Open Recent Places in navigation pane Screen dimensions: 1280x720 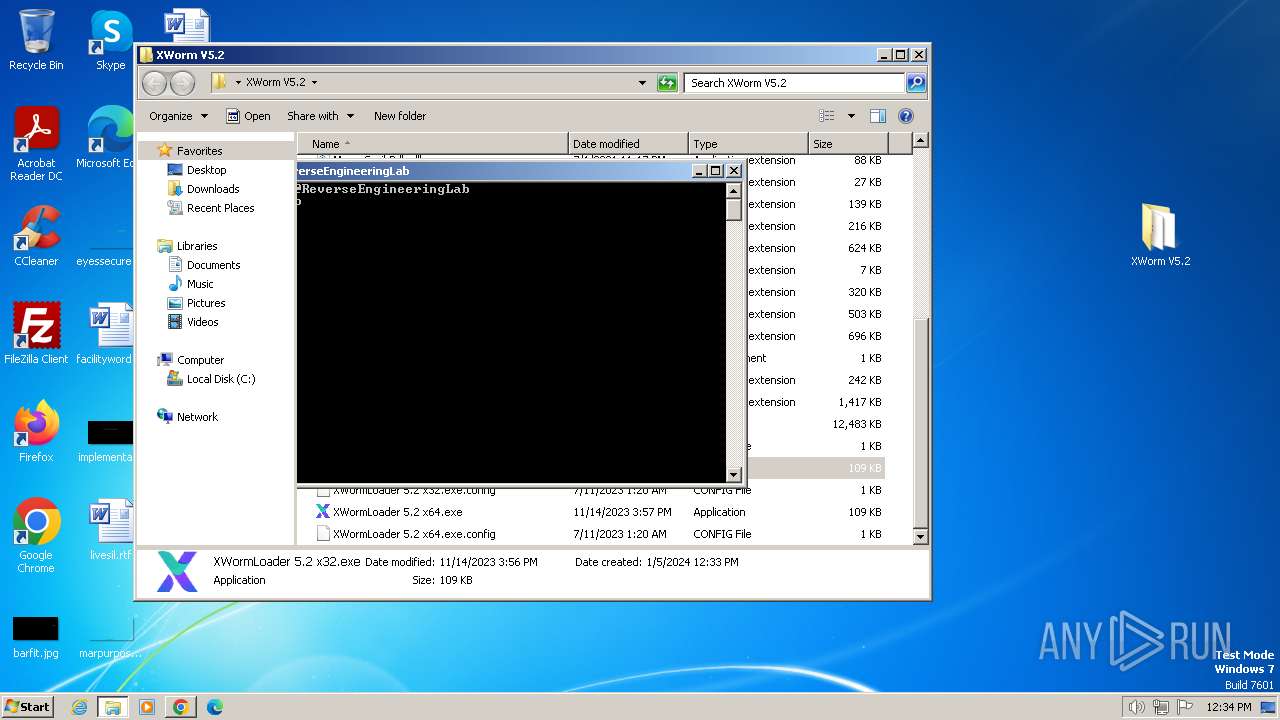click(220, 208)
